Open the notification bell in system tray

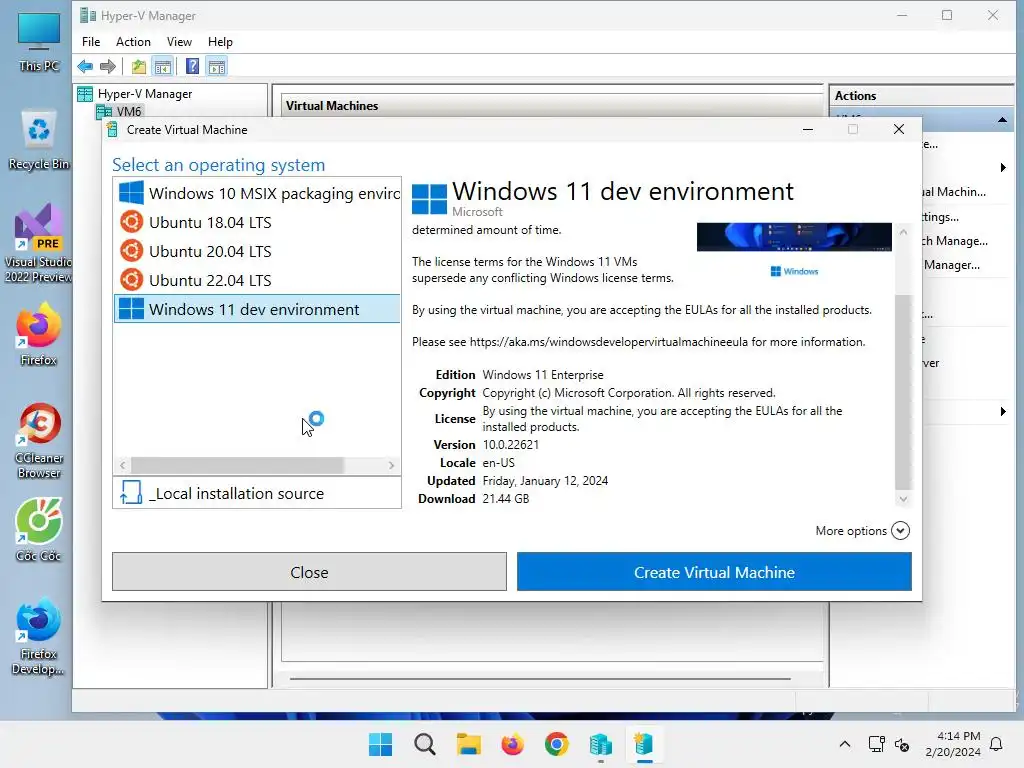(x=997, y=744)
